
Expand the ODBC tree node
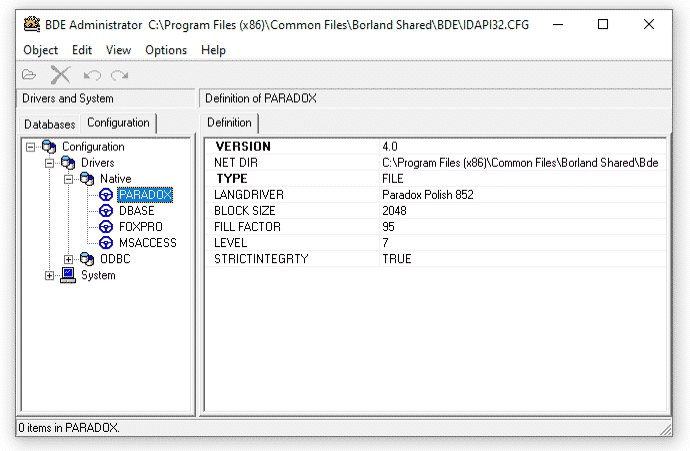click(x=68, y=259)
